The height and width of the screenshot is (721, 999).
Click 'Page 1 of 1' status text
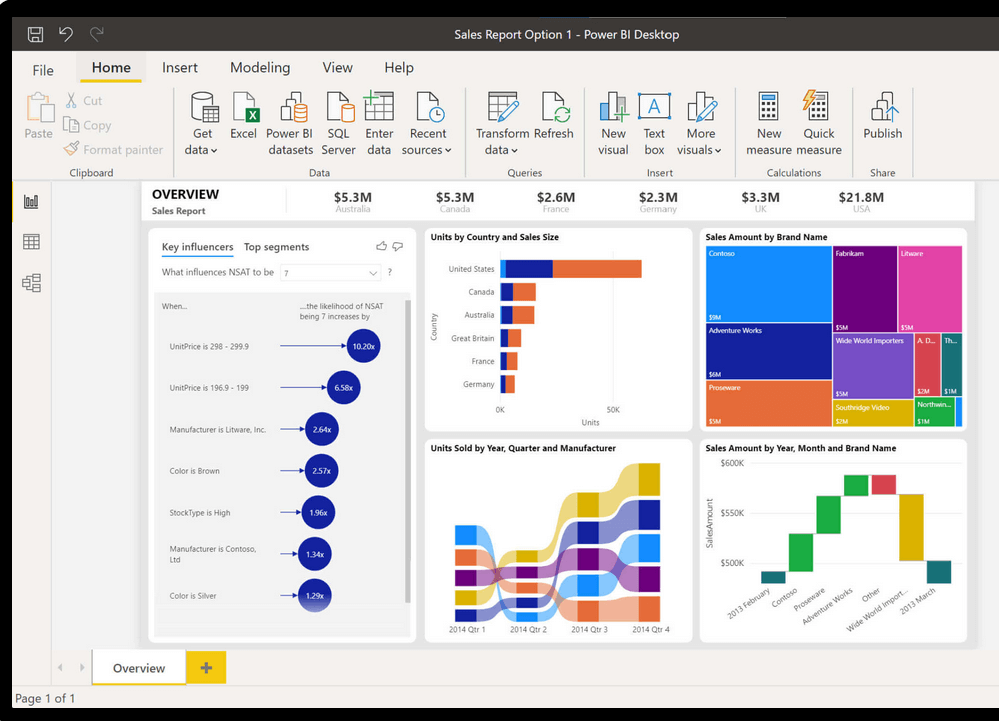45,698
